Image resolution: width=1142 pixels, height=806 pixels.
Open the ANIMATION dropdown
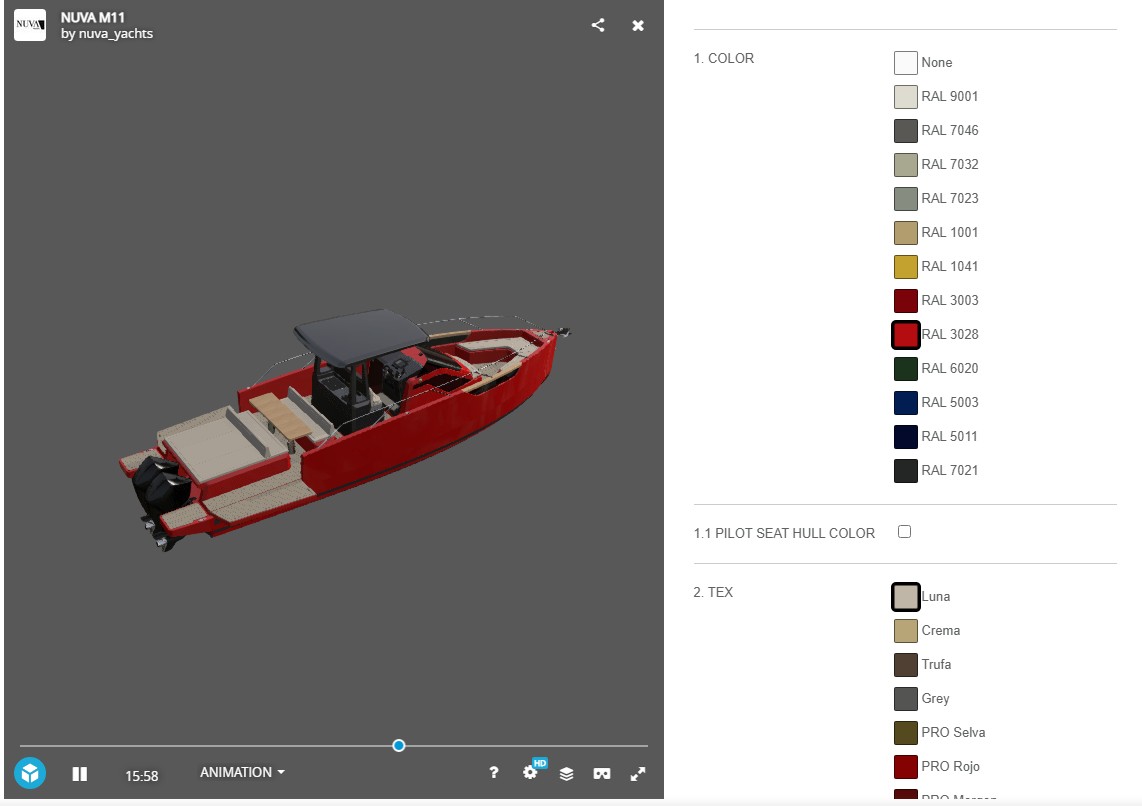pos(240,772)
